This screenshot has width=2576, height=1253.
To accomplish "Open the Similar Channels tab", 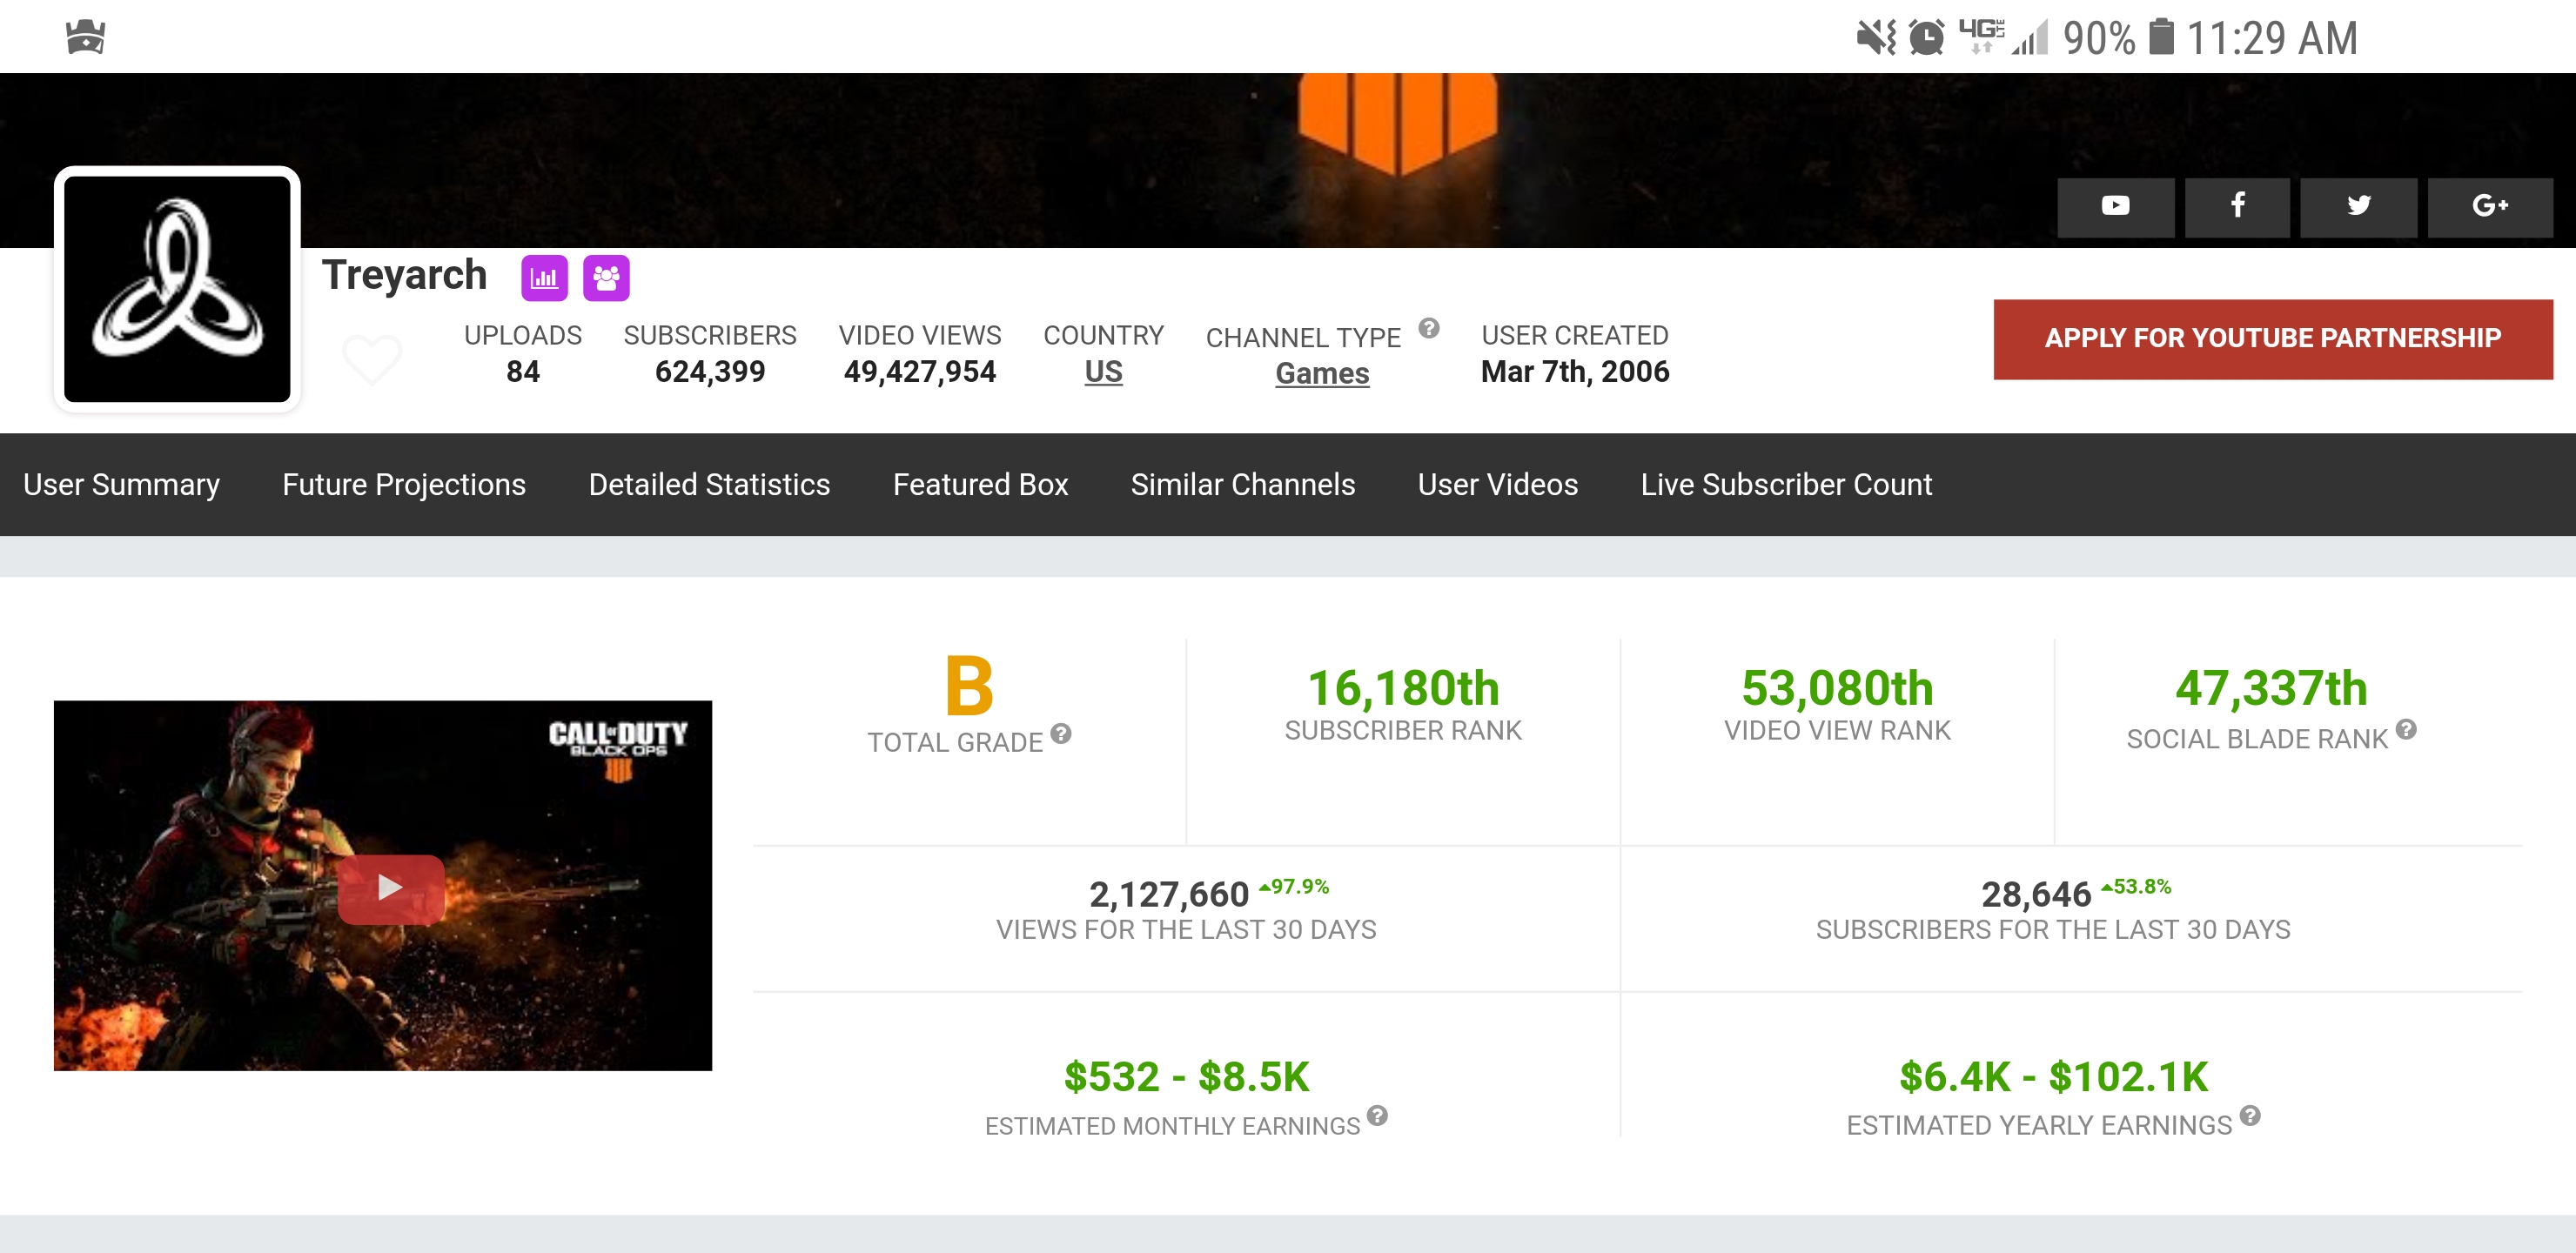I will (x=1242, y=485).
